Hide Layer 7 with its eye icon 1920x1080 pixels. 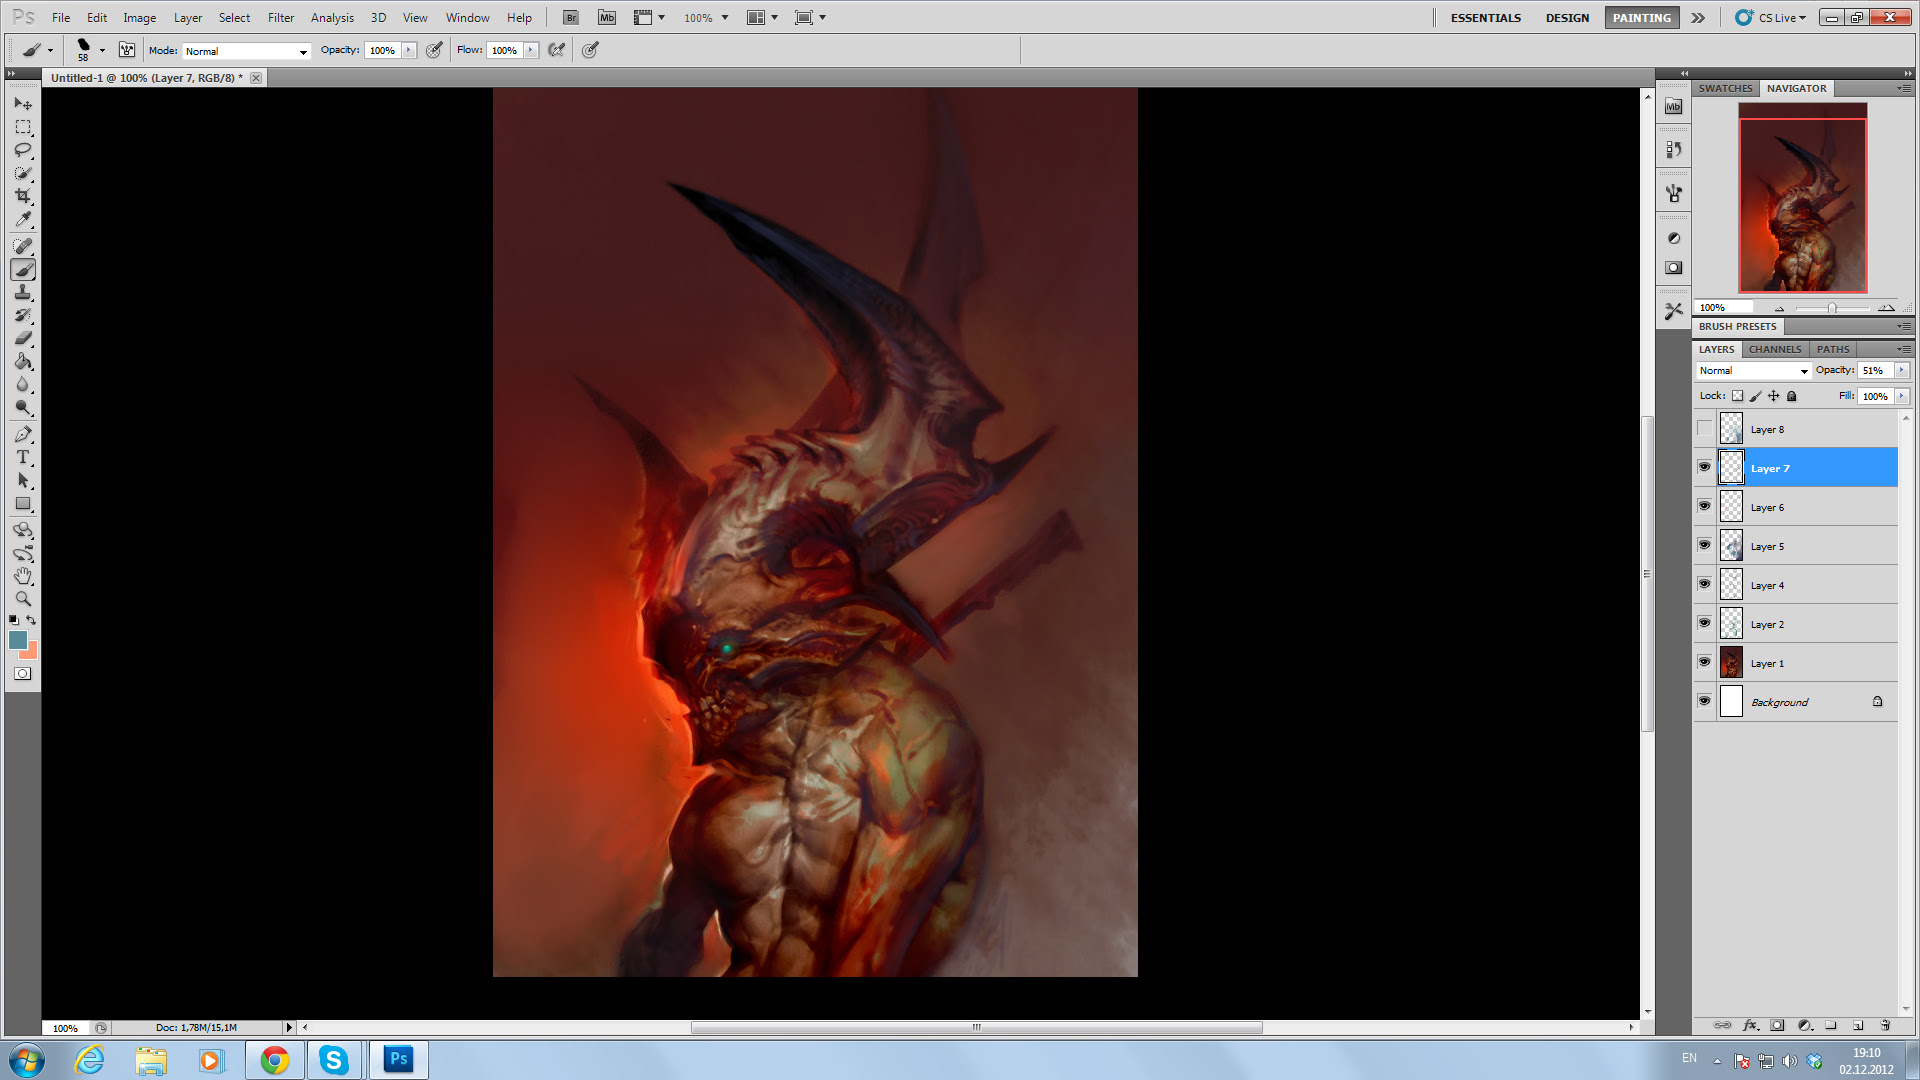(x=1704, y=467)
